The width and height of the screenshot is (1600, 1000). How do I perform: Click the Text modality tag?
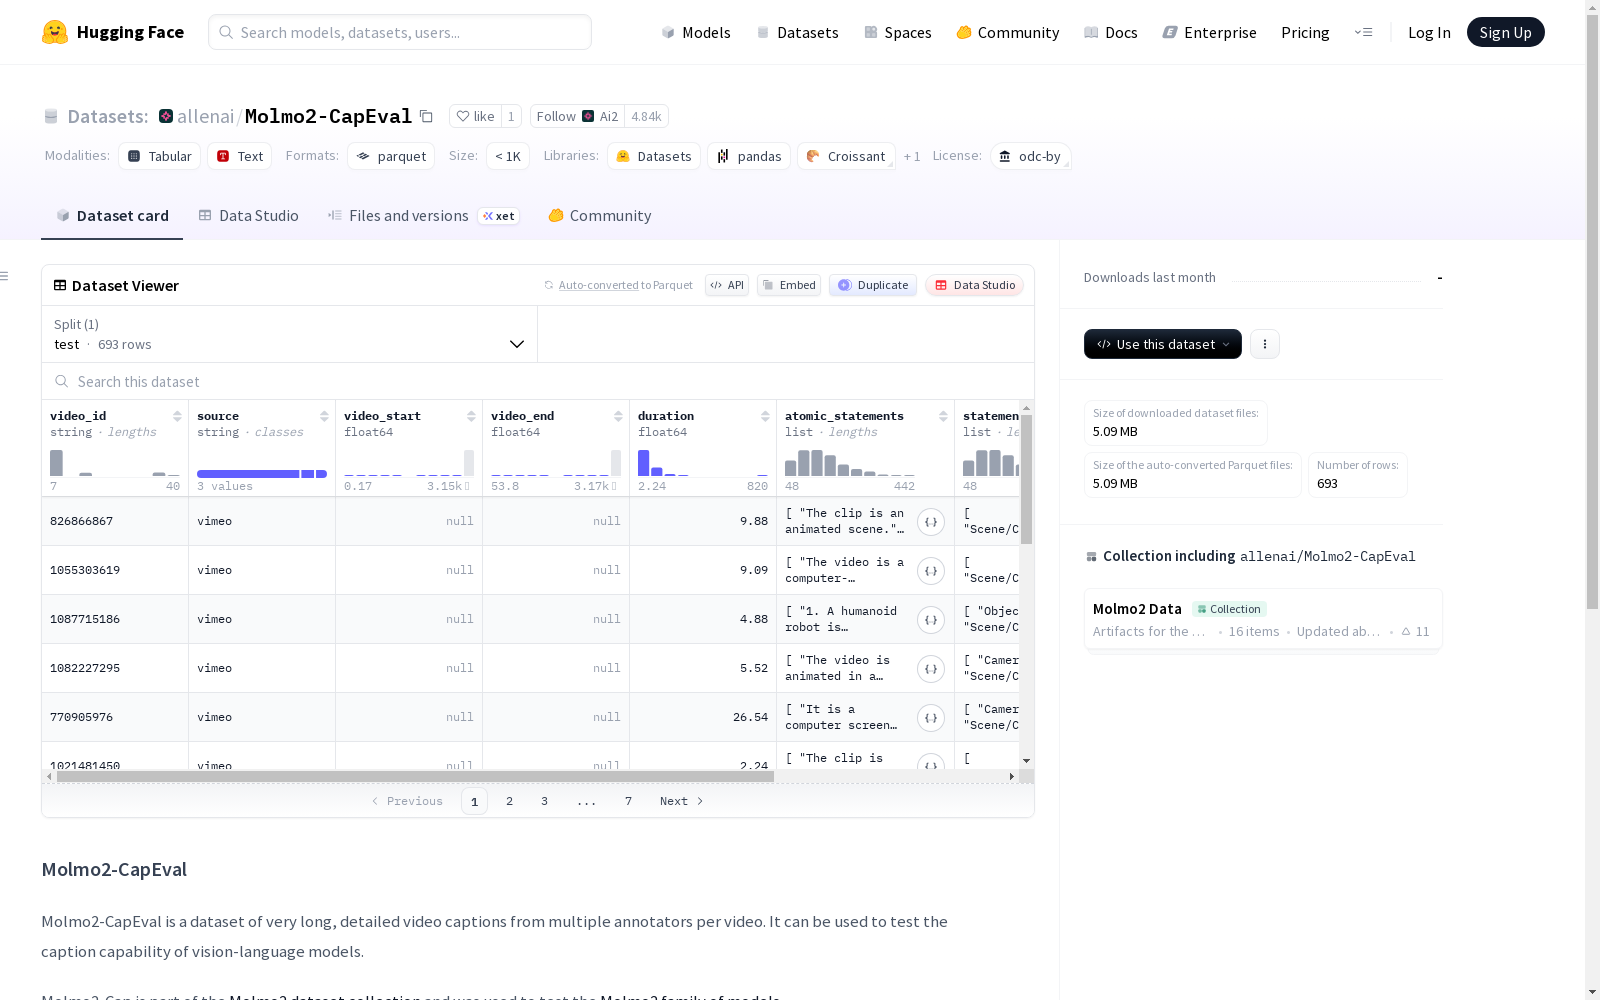240,156
